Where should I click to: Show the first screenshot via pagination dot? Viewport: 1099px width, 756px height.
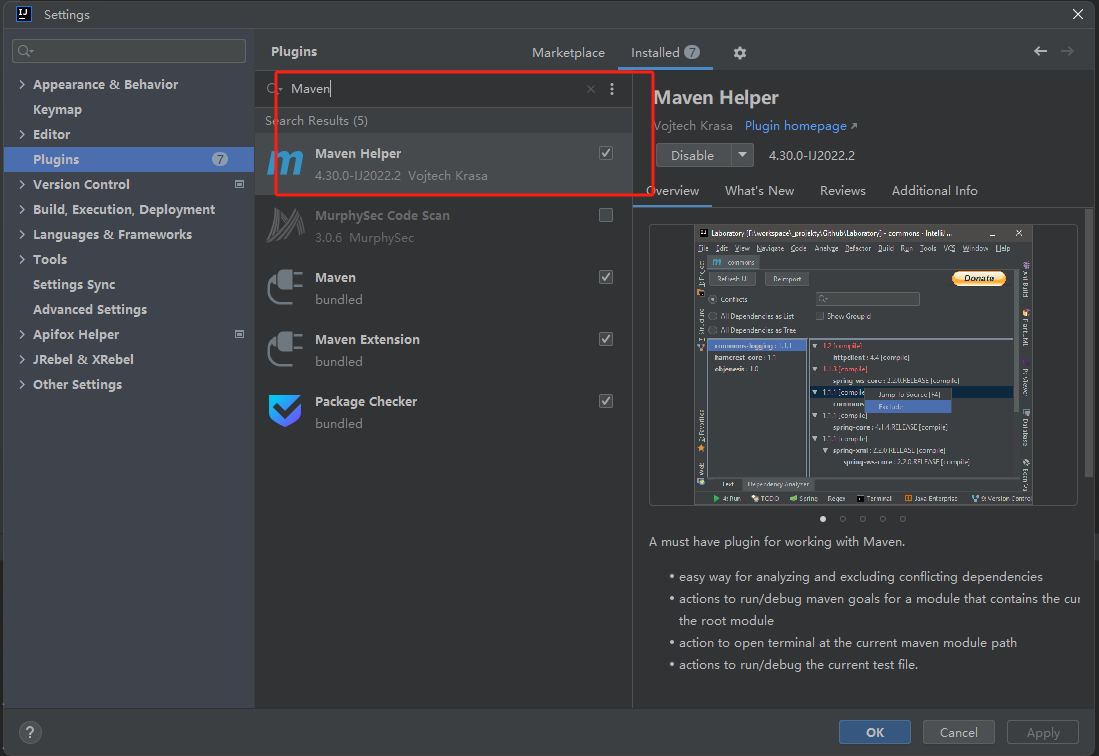823,519
